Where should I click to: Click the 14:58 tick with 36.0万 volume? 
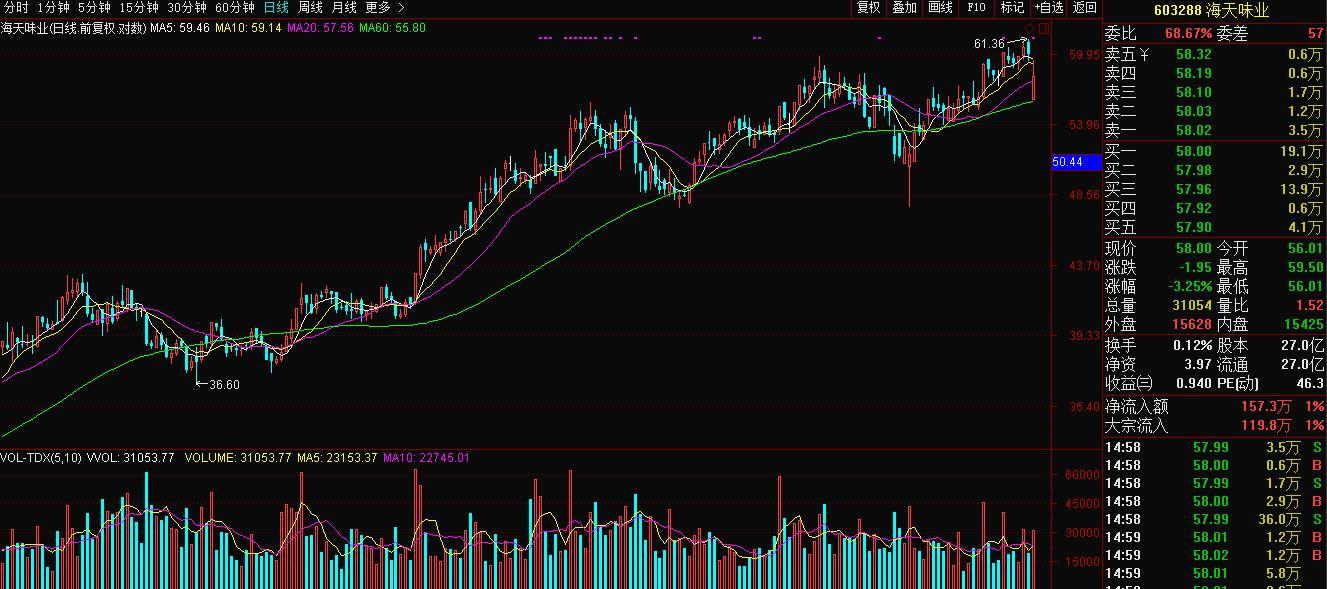pyautogui.click(x=1215, y=519)
